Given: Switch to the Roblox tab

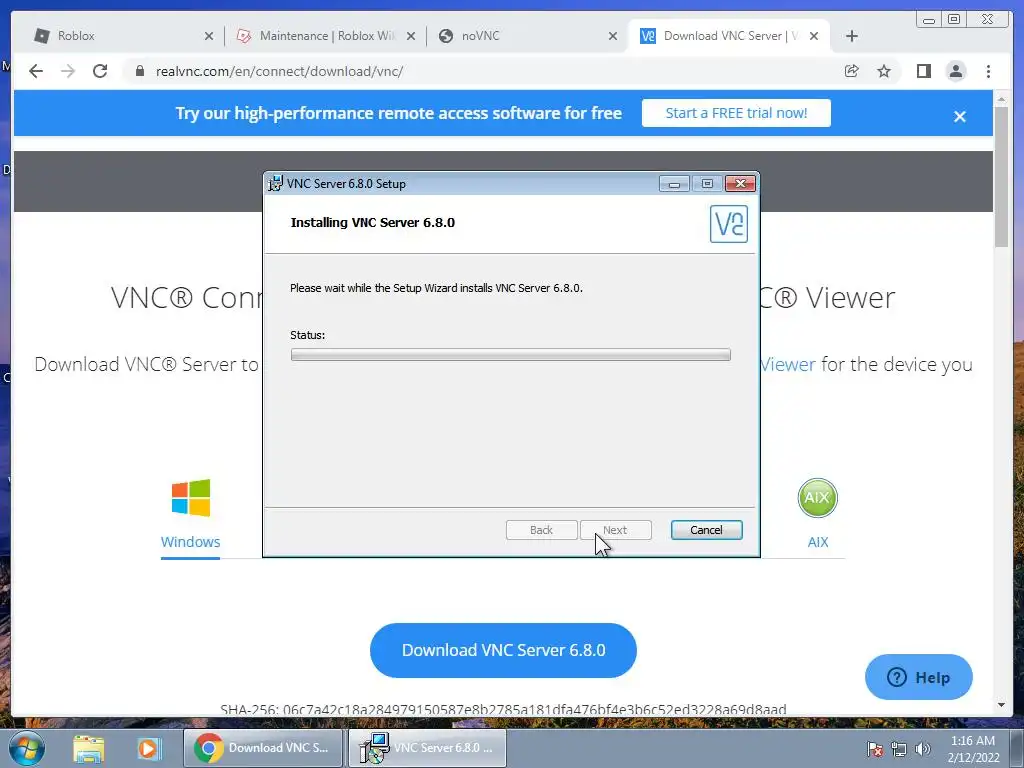Looking at the screenshot, I should [123, 36].
